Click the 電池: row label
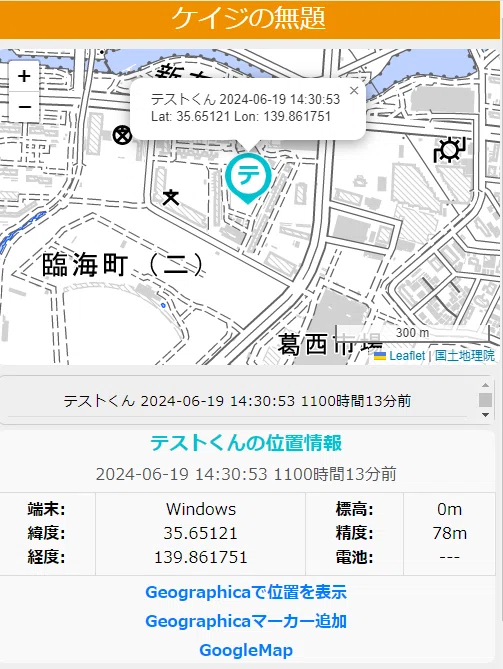The width and height of the screenshot is (503, 669). [x=355, y=557]
